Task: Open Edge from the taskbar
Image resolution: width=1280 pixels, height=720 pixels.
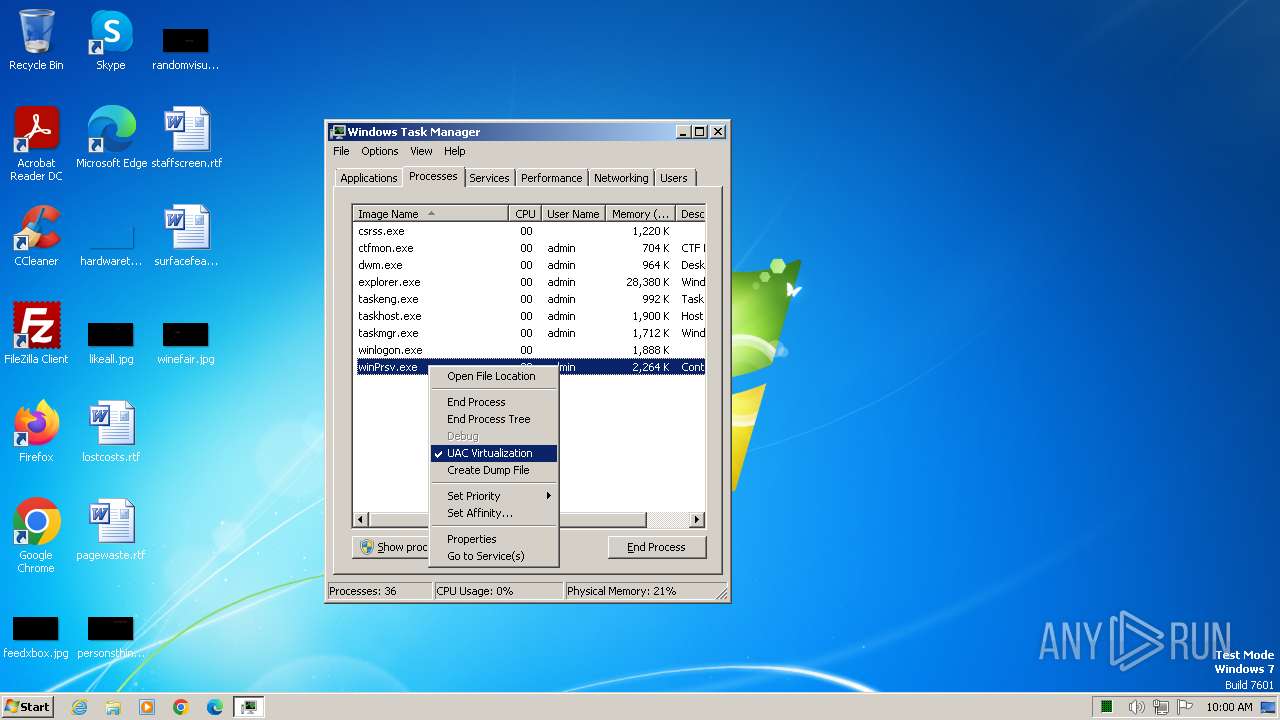Action: click(x=215, y=707)
